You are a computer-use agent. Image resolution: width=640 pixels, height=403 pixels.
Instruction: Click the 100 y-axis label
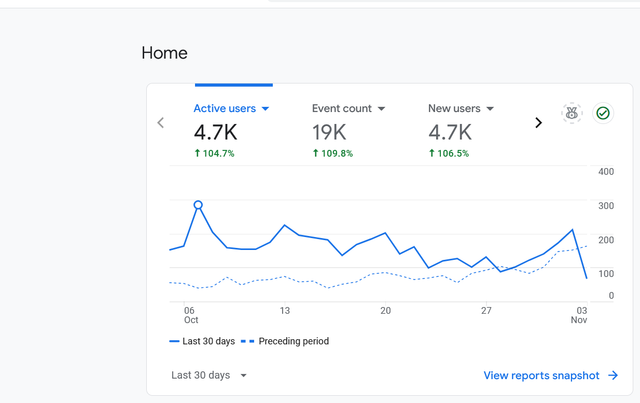pyautogui.click(x=606, y=274)
